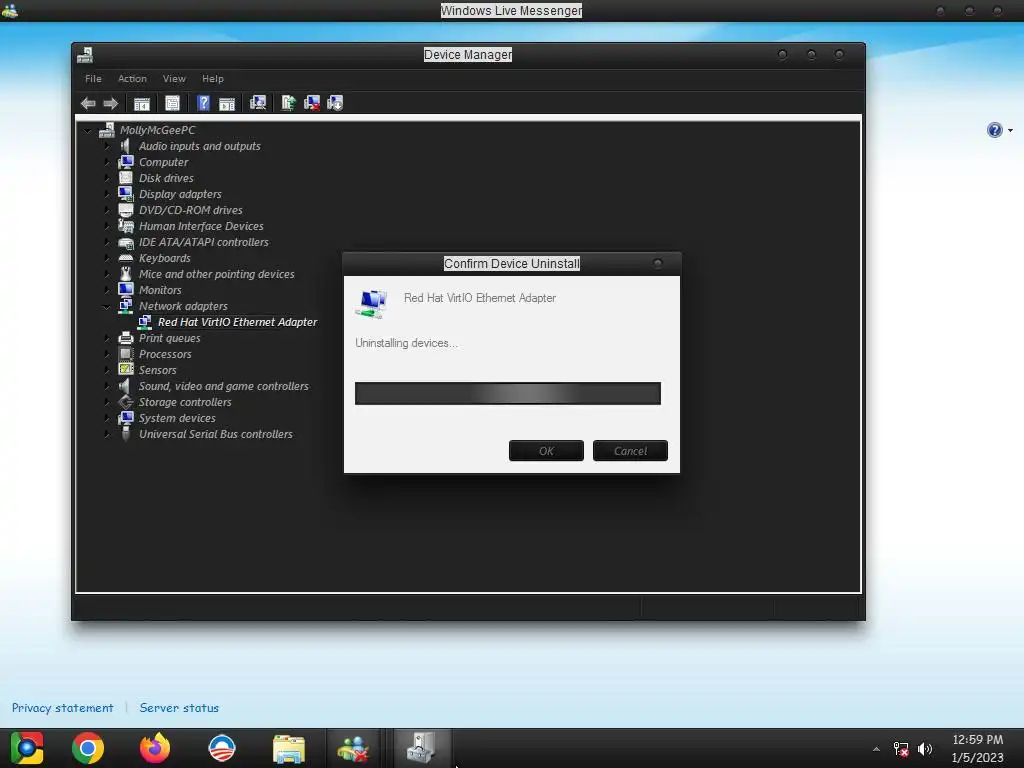Click the blue Help question-mark toolbar icon
1024x768 pixels.
click(204, 103)
